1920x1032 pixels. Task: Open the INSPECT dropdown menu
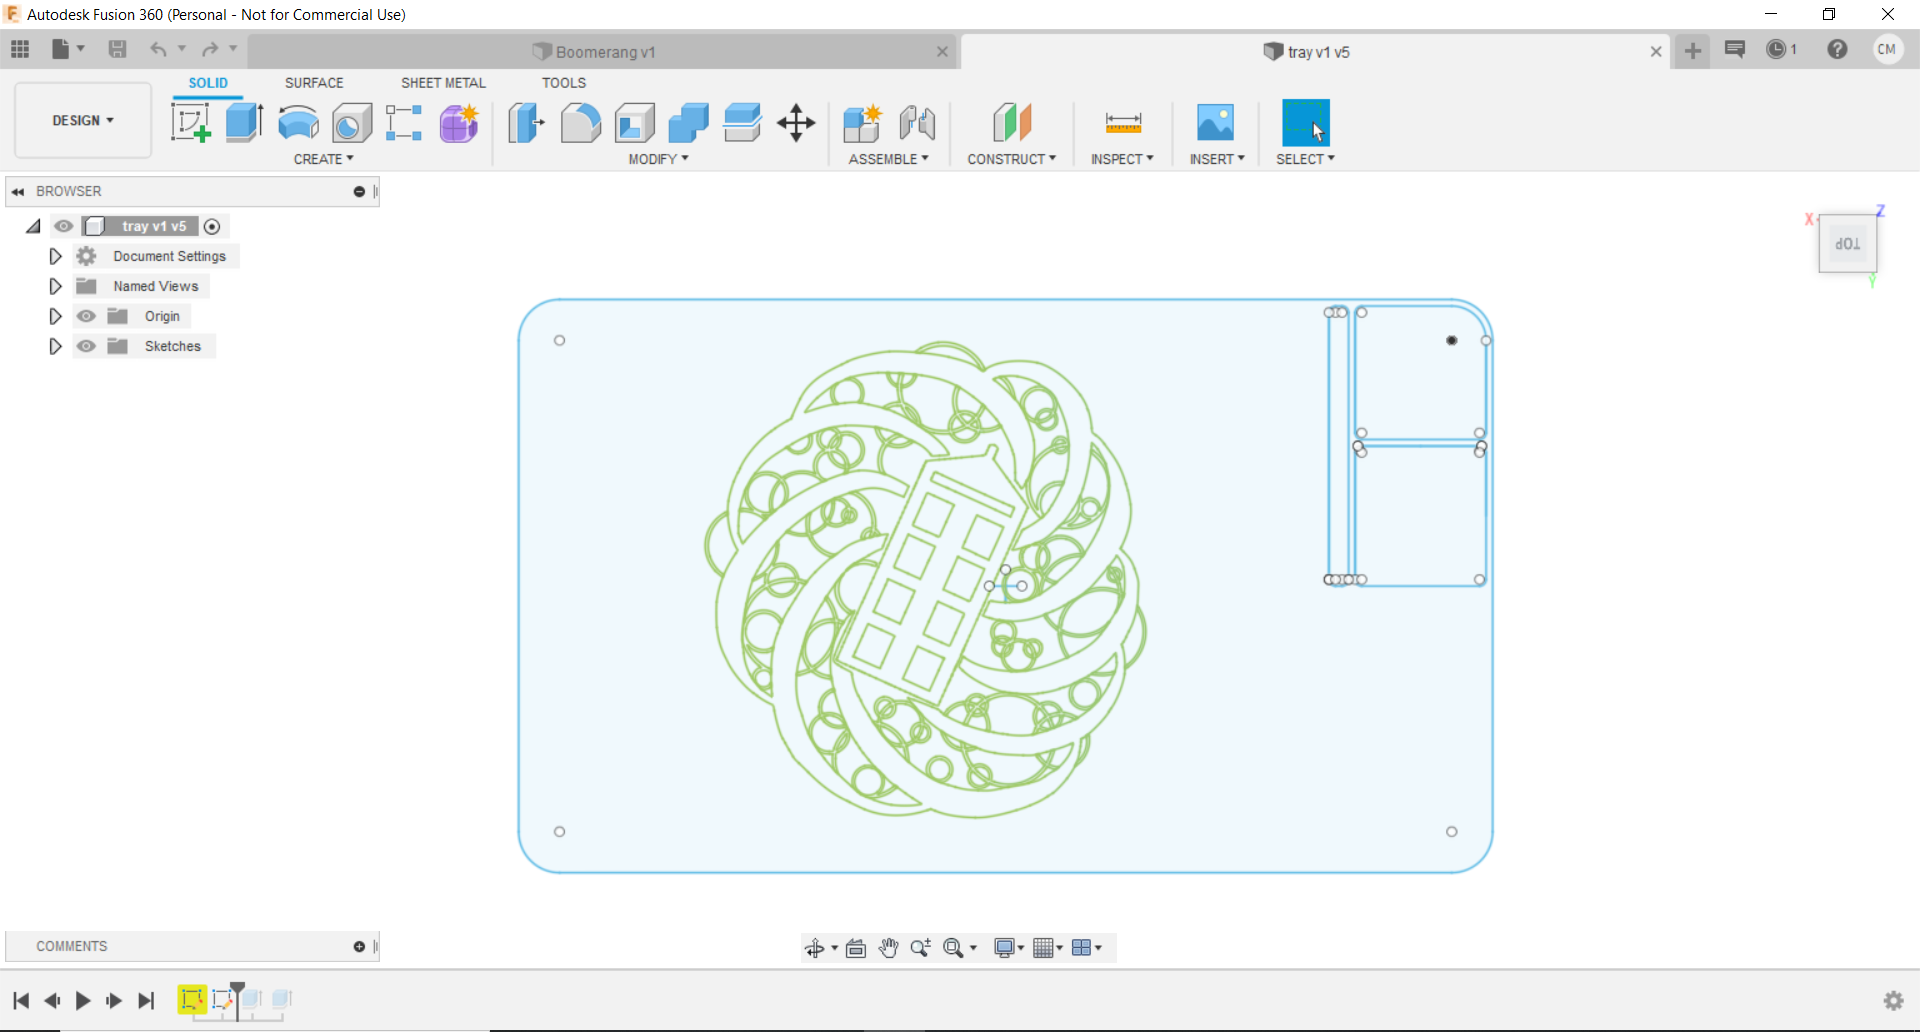tap(1122, 159)
